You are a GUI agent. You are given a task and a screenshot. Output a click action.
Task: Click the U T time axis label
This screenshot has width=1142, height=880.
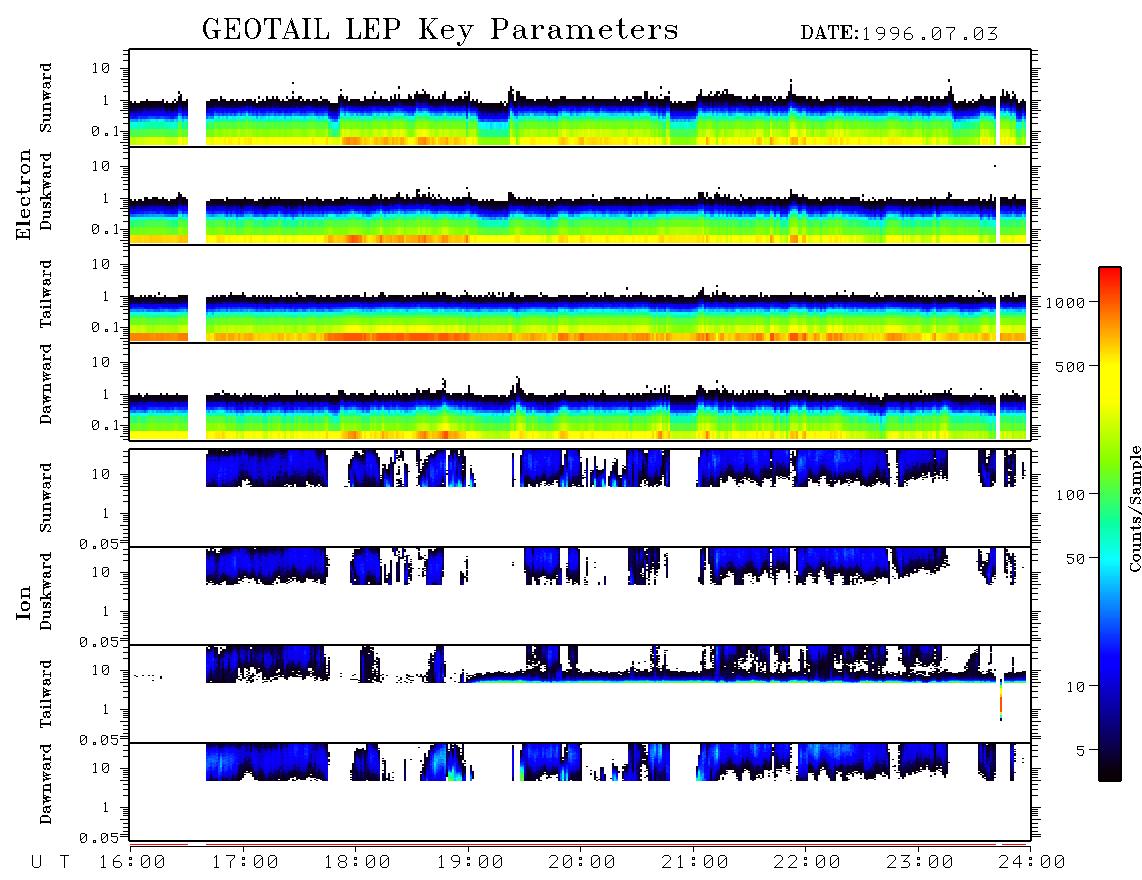[50, 862]
